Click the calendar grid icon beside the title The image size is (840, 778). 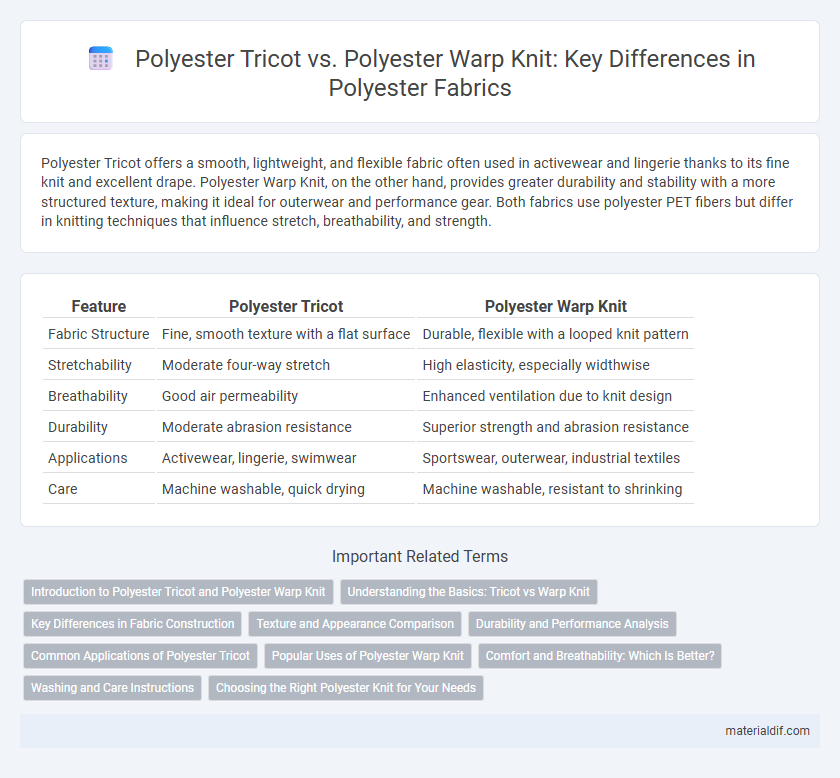point(101,58)
